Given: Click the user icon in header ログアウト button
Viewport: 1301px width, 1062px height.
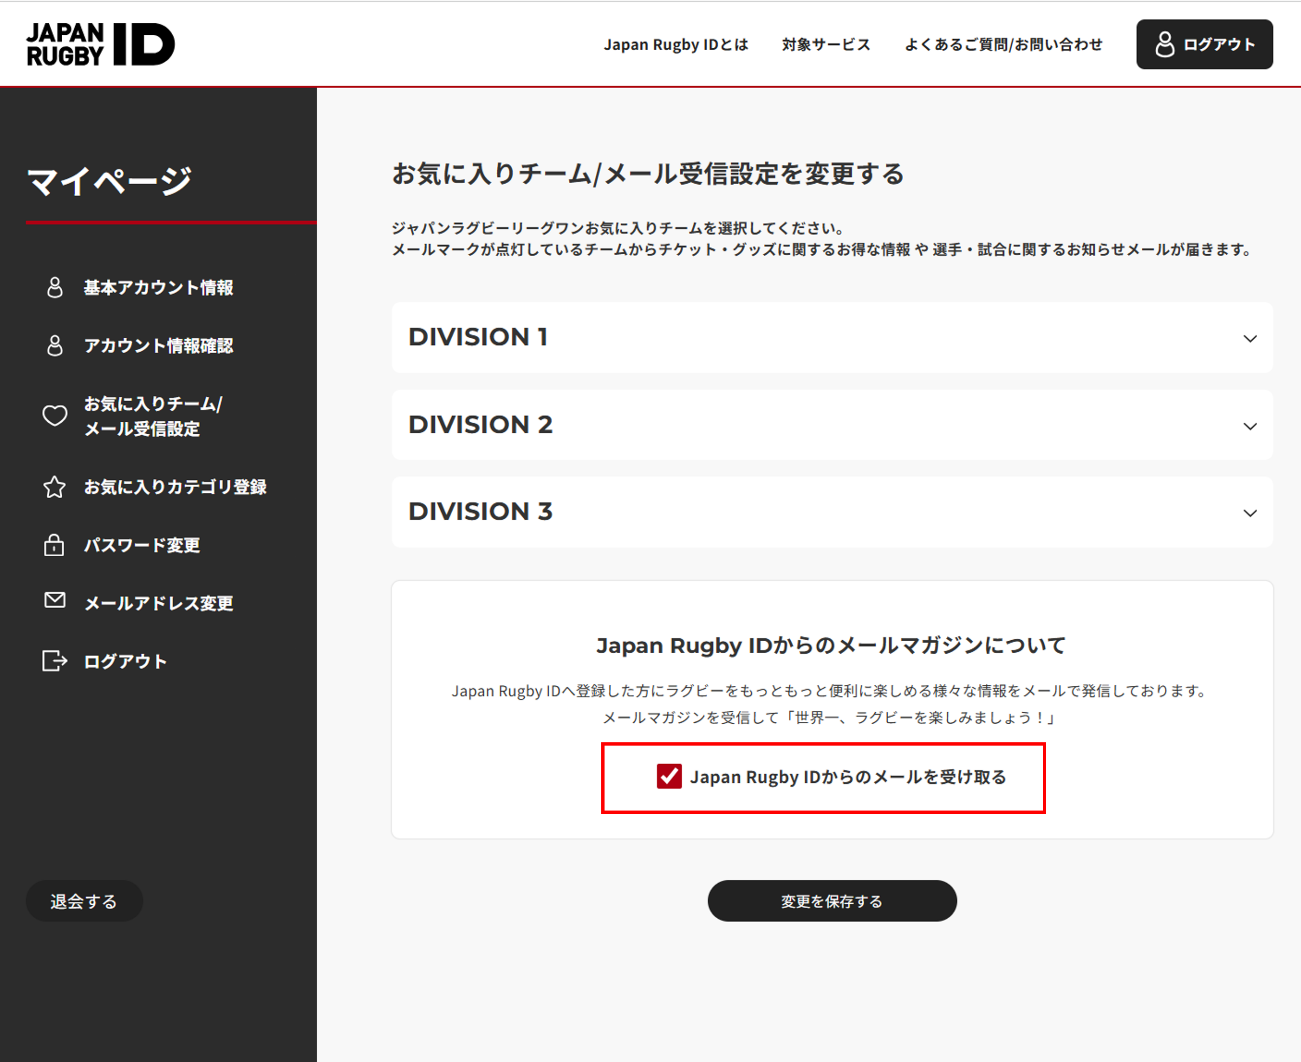Looking at the screenshot, I should coord(1165,44).
